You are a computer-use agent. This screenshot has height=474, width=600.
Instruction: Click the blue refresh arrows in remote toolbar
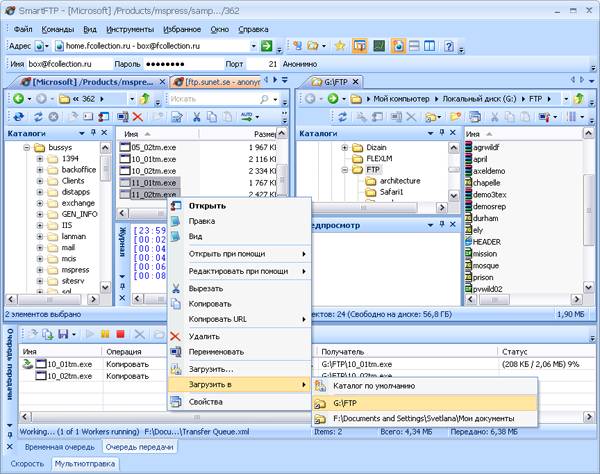[38, 117]
